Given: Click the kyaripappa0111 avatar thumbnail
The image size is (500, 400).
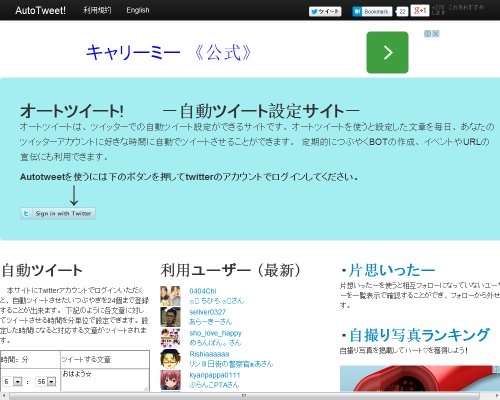Looking at the screenshot, I should tap(170, 380).
